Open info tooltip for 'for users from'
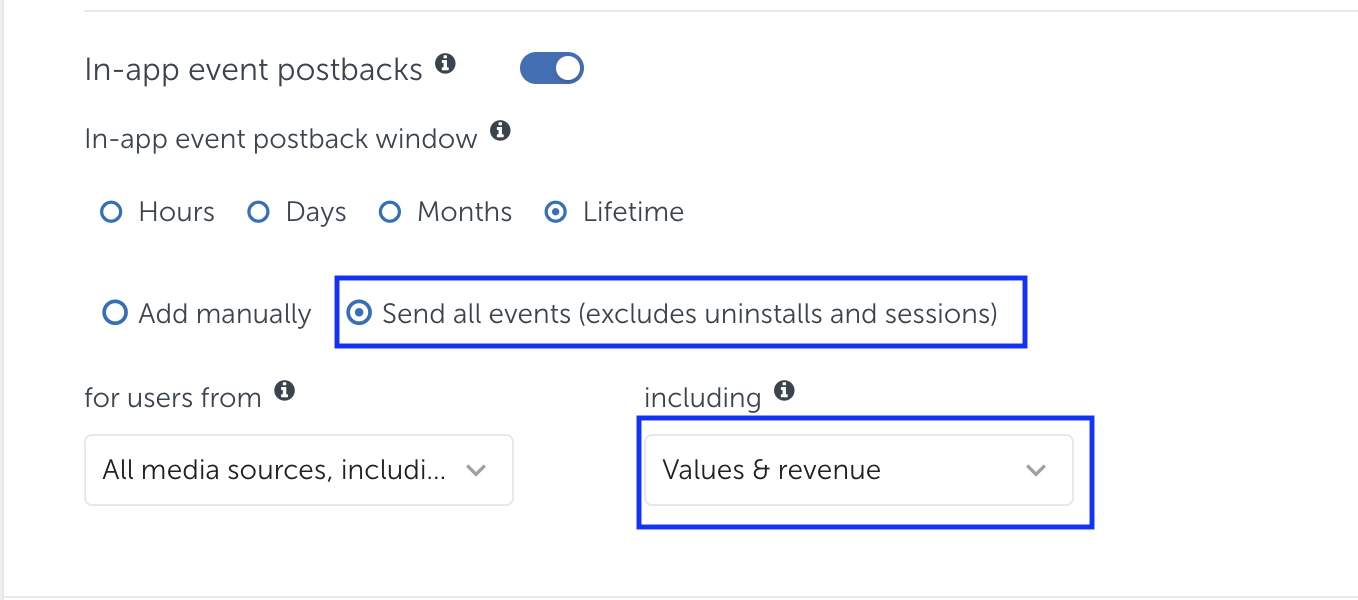The height and width of the screenshot is (600, 1358). (285, 391)
